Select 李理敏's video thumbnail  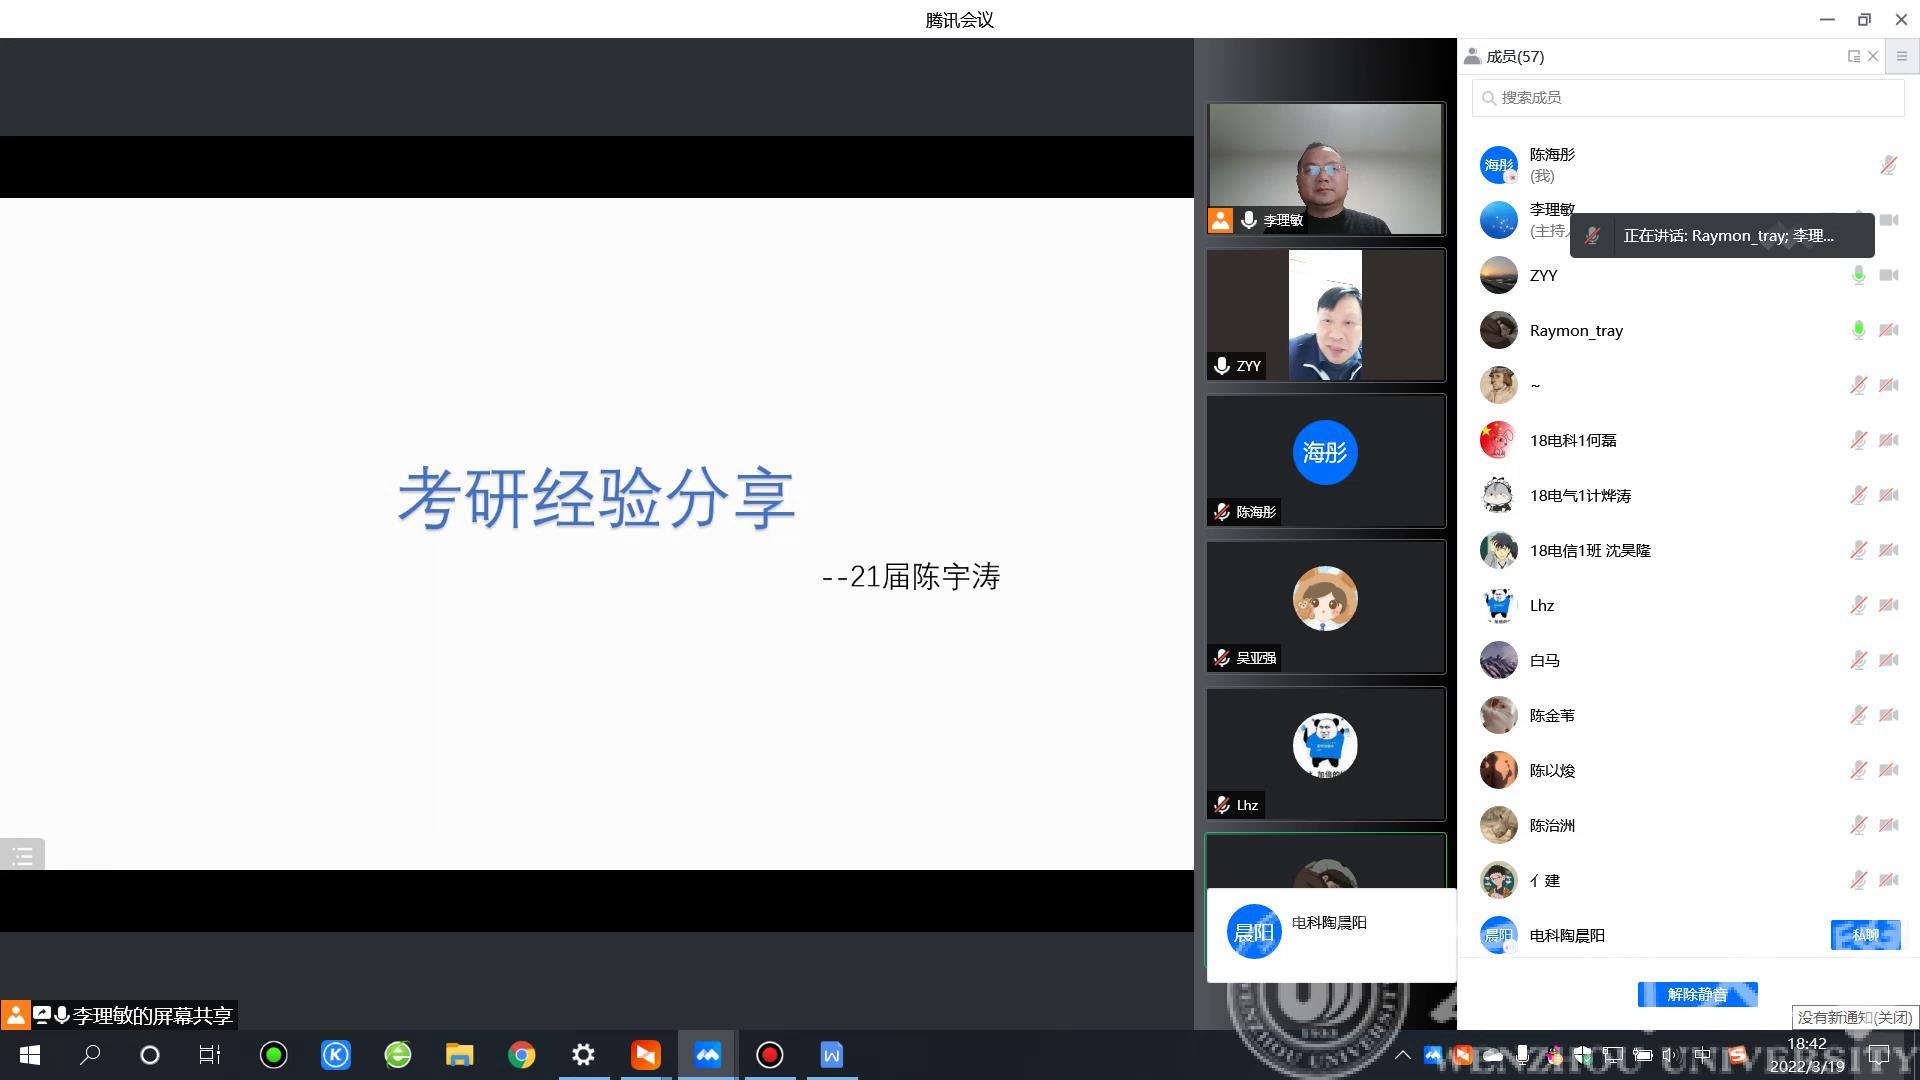[1325, 169]
